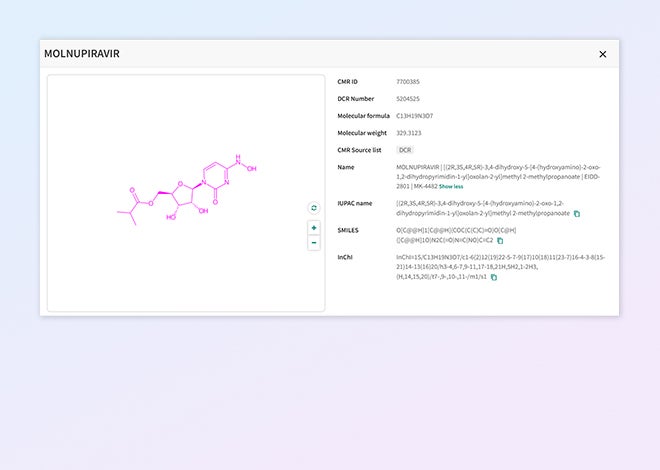The width and height of the screenshot is (660, 470).
Task: Copy the SMILES string
Action: [x=500, y=240]
